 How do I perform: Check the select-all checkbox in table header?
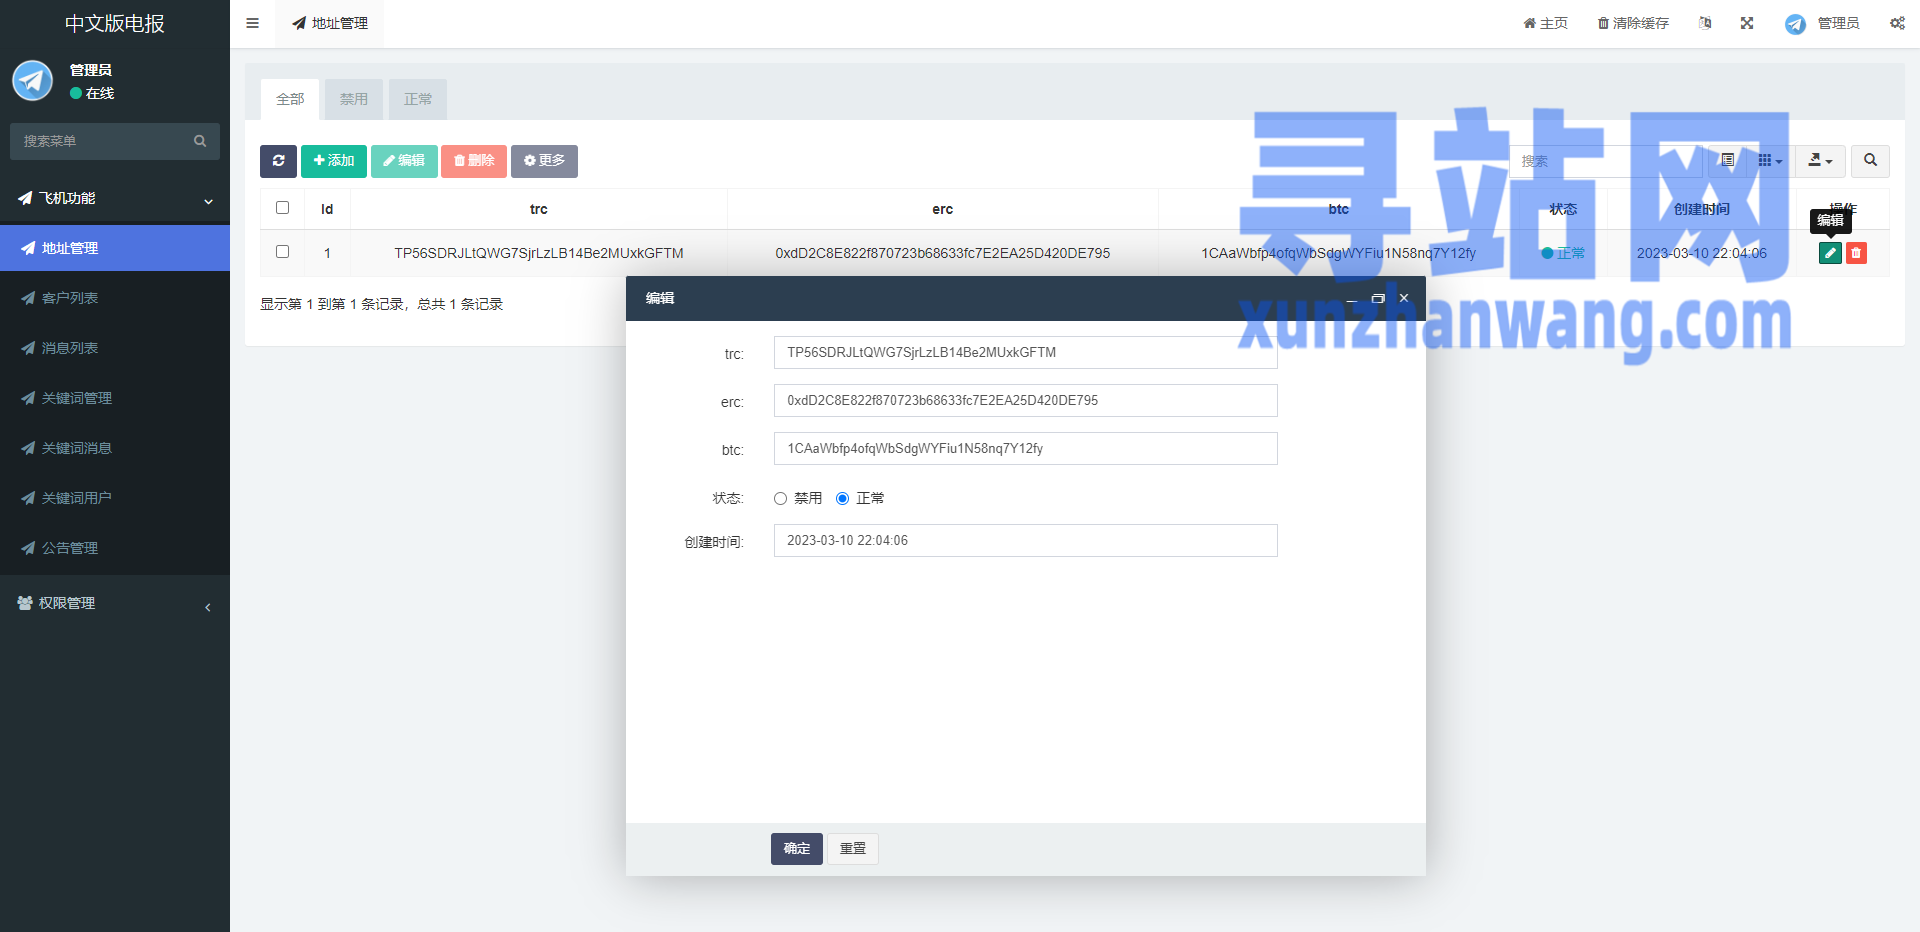click(282, 208)
